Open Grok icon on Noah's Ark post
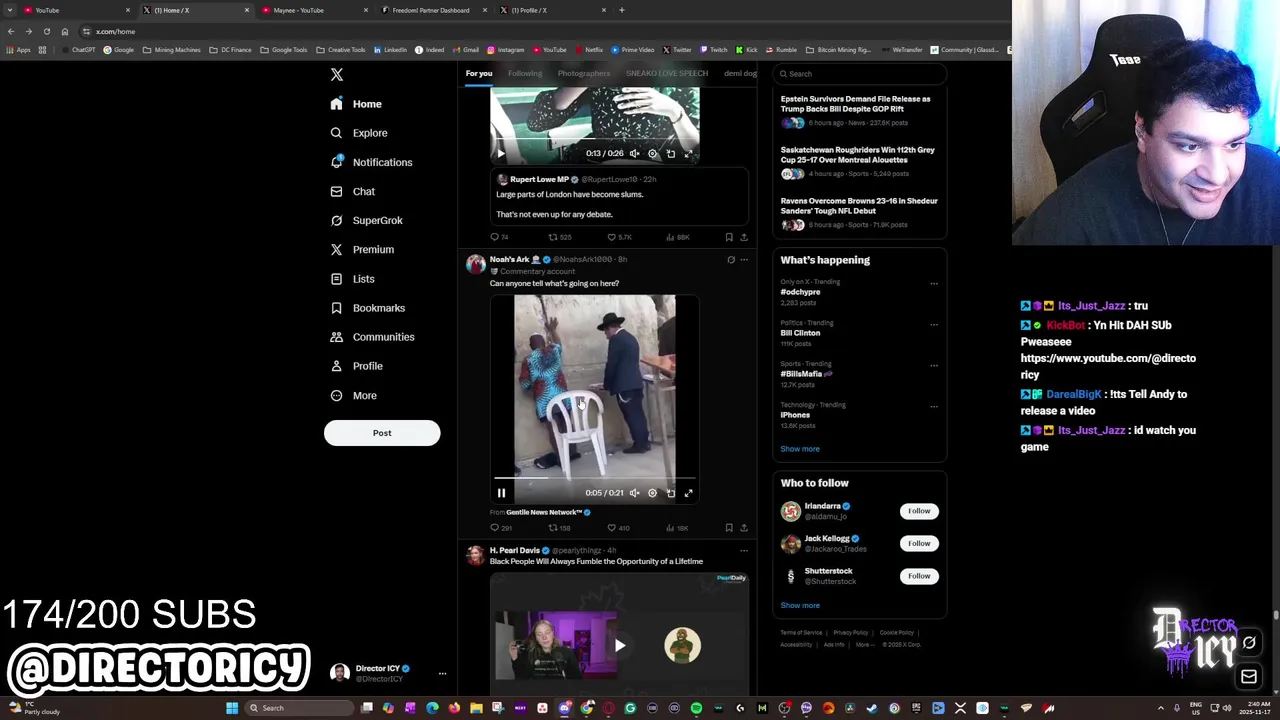Screen dimensions: 1280x720 coord(731,260)
